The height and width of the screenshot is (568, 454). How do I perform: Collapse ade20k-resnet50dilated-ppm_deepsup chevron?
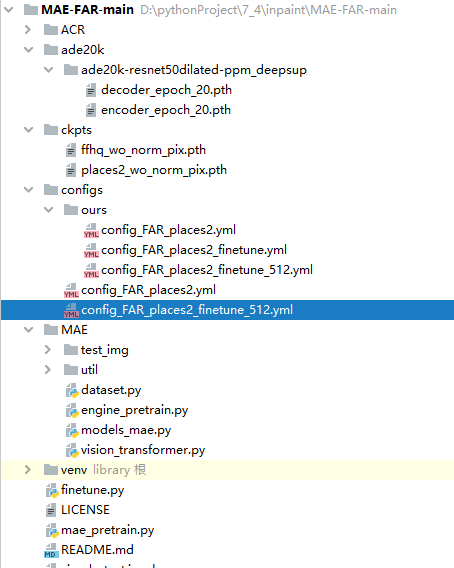(49, 70)
